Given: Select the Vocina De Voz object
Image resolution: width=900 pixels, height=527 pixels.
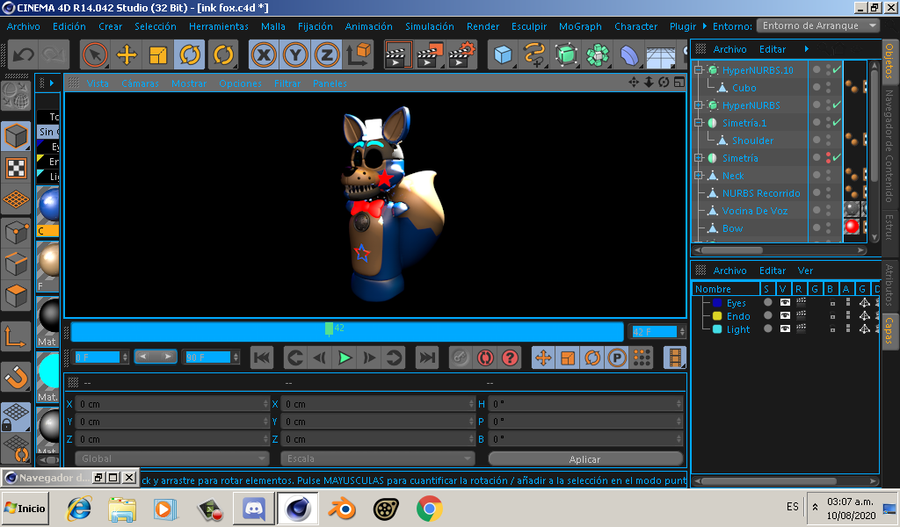Looking at the screenshot, I should (754, 211).
